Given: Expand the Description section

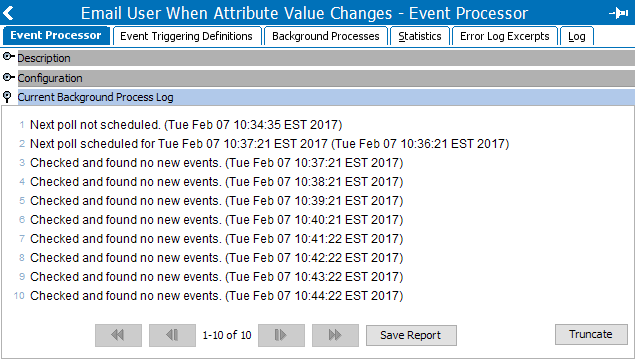Looking at the screenshot, I should click(8, 57).
